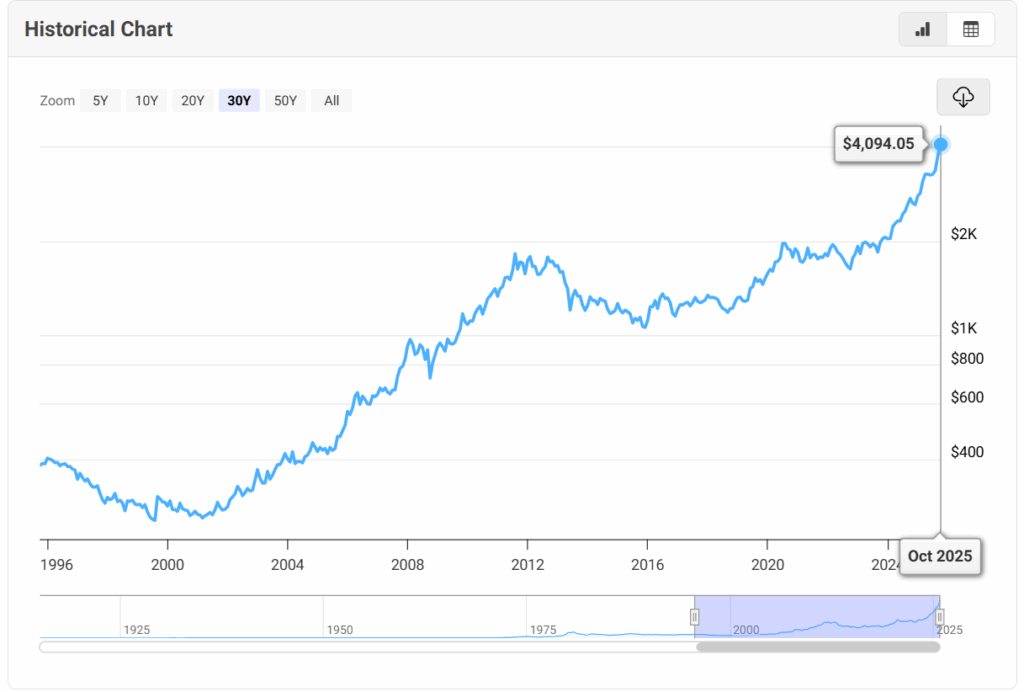Click the Oct 2025 date label
The height and width of the screenshot is (692, 1024).
(939, 556)
